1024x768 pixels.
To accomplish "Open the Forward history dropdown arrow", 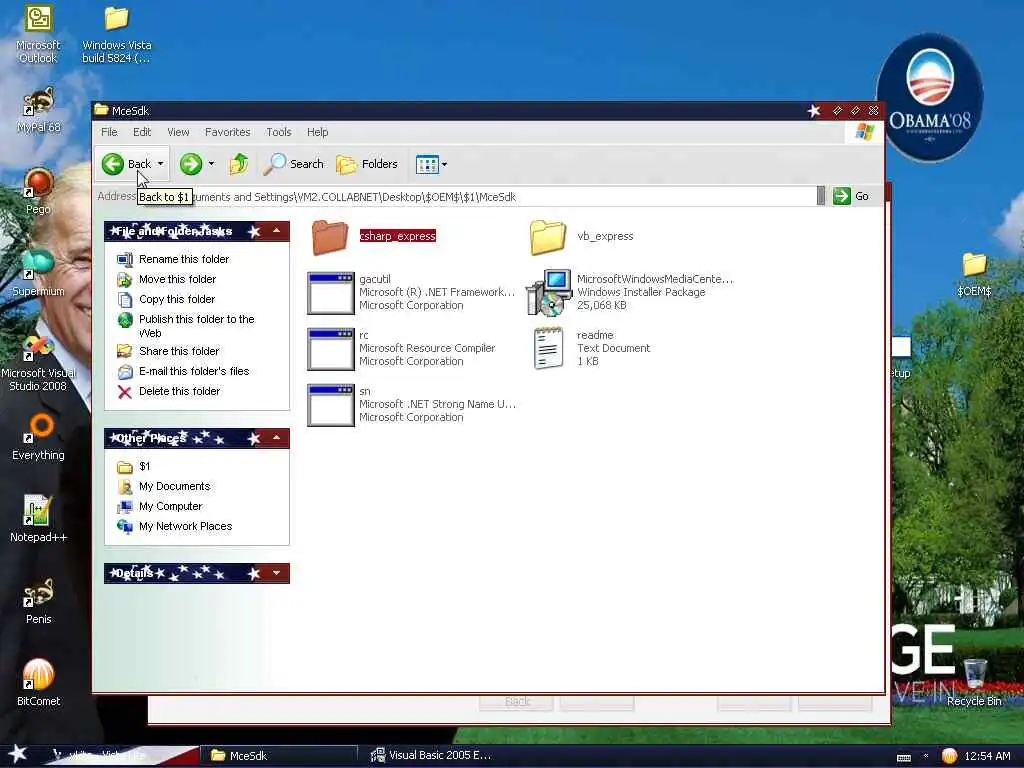I will coord(211,164).
